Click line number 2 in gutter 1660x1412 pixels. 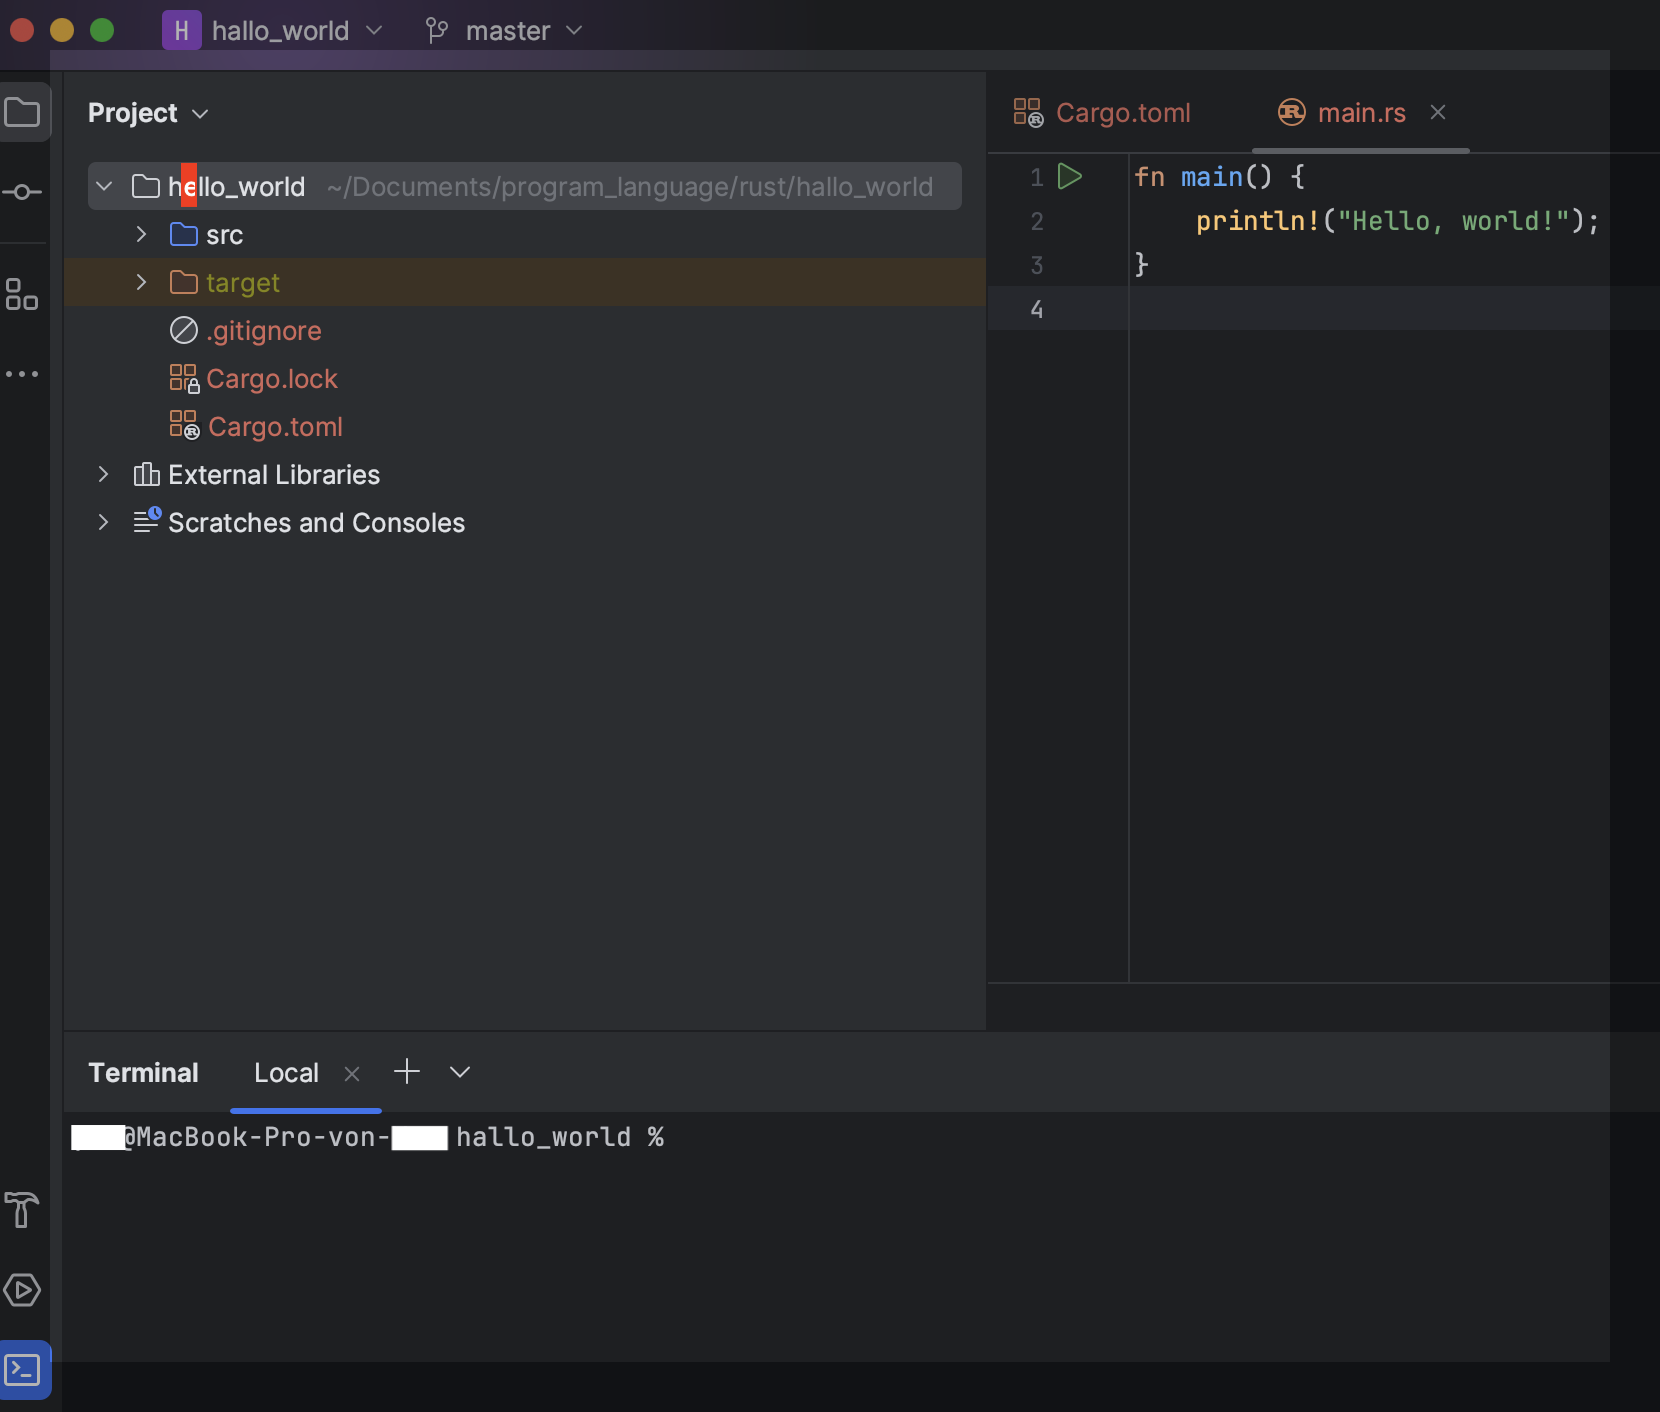1037,221
